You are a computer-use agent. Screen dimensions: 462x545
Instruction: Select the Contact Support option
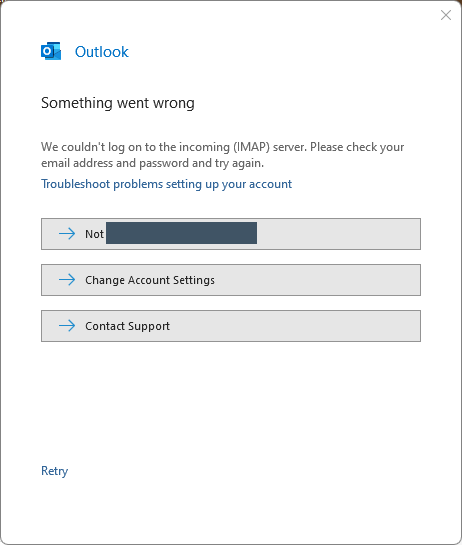[x=231, y=326]
